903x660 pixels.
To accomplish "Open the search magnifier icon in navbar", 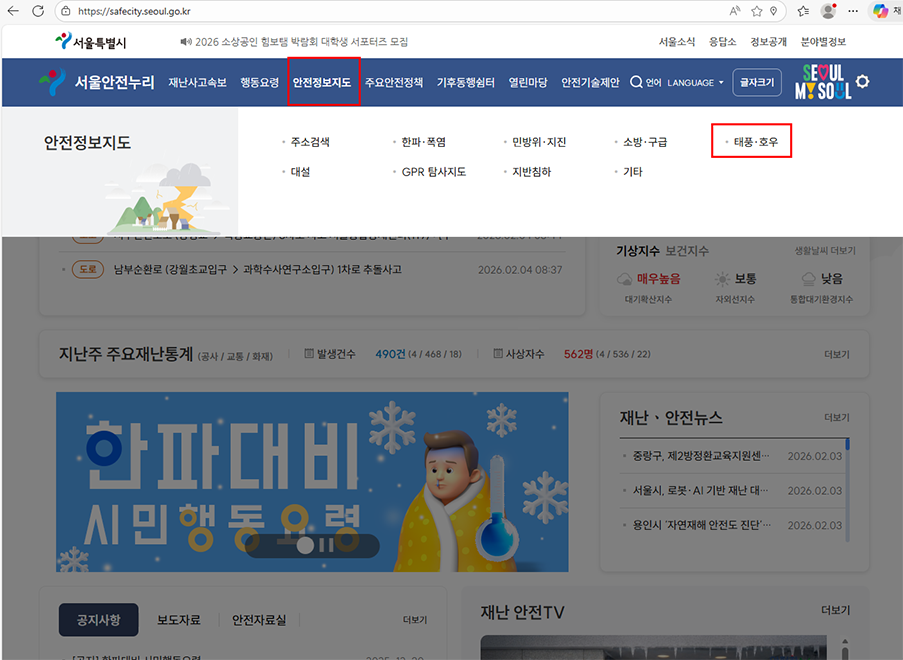I will pos(636,83).
